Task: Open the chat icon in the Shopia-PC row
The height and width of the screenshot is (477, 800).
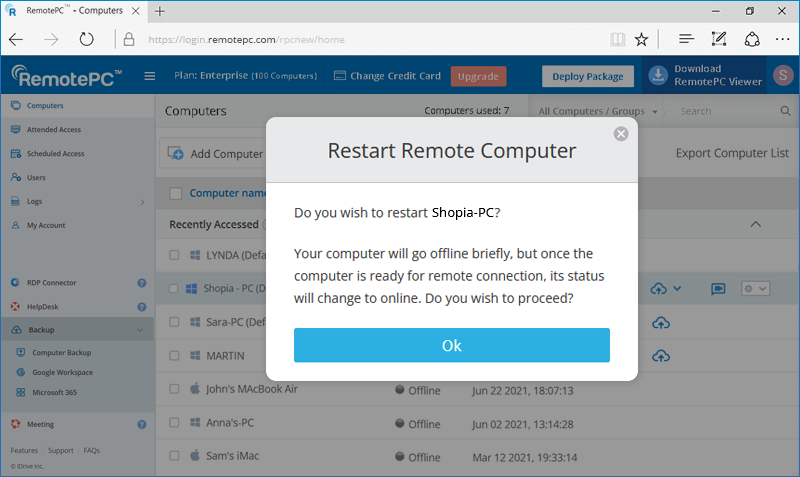Action: pos(718,289)
